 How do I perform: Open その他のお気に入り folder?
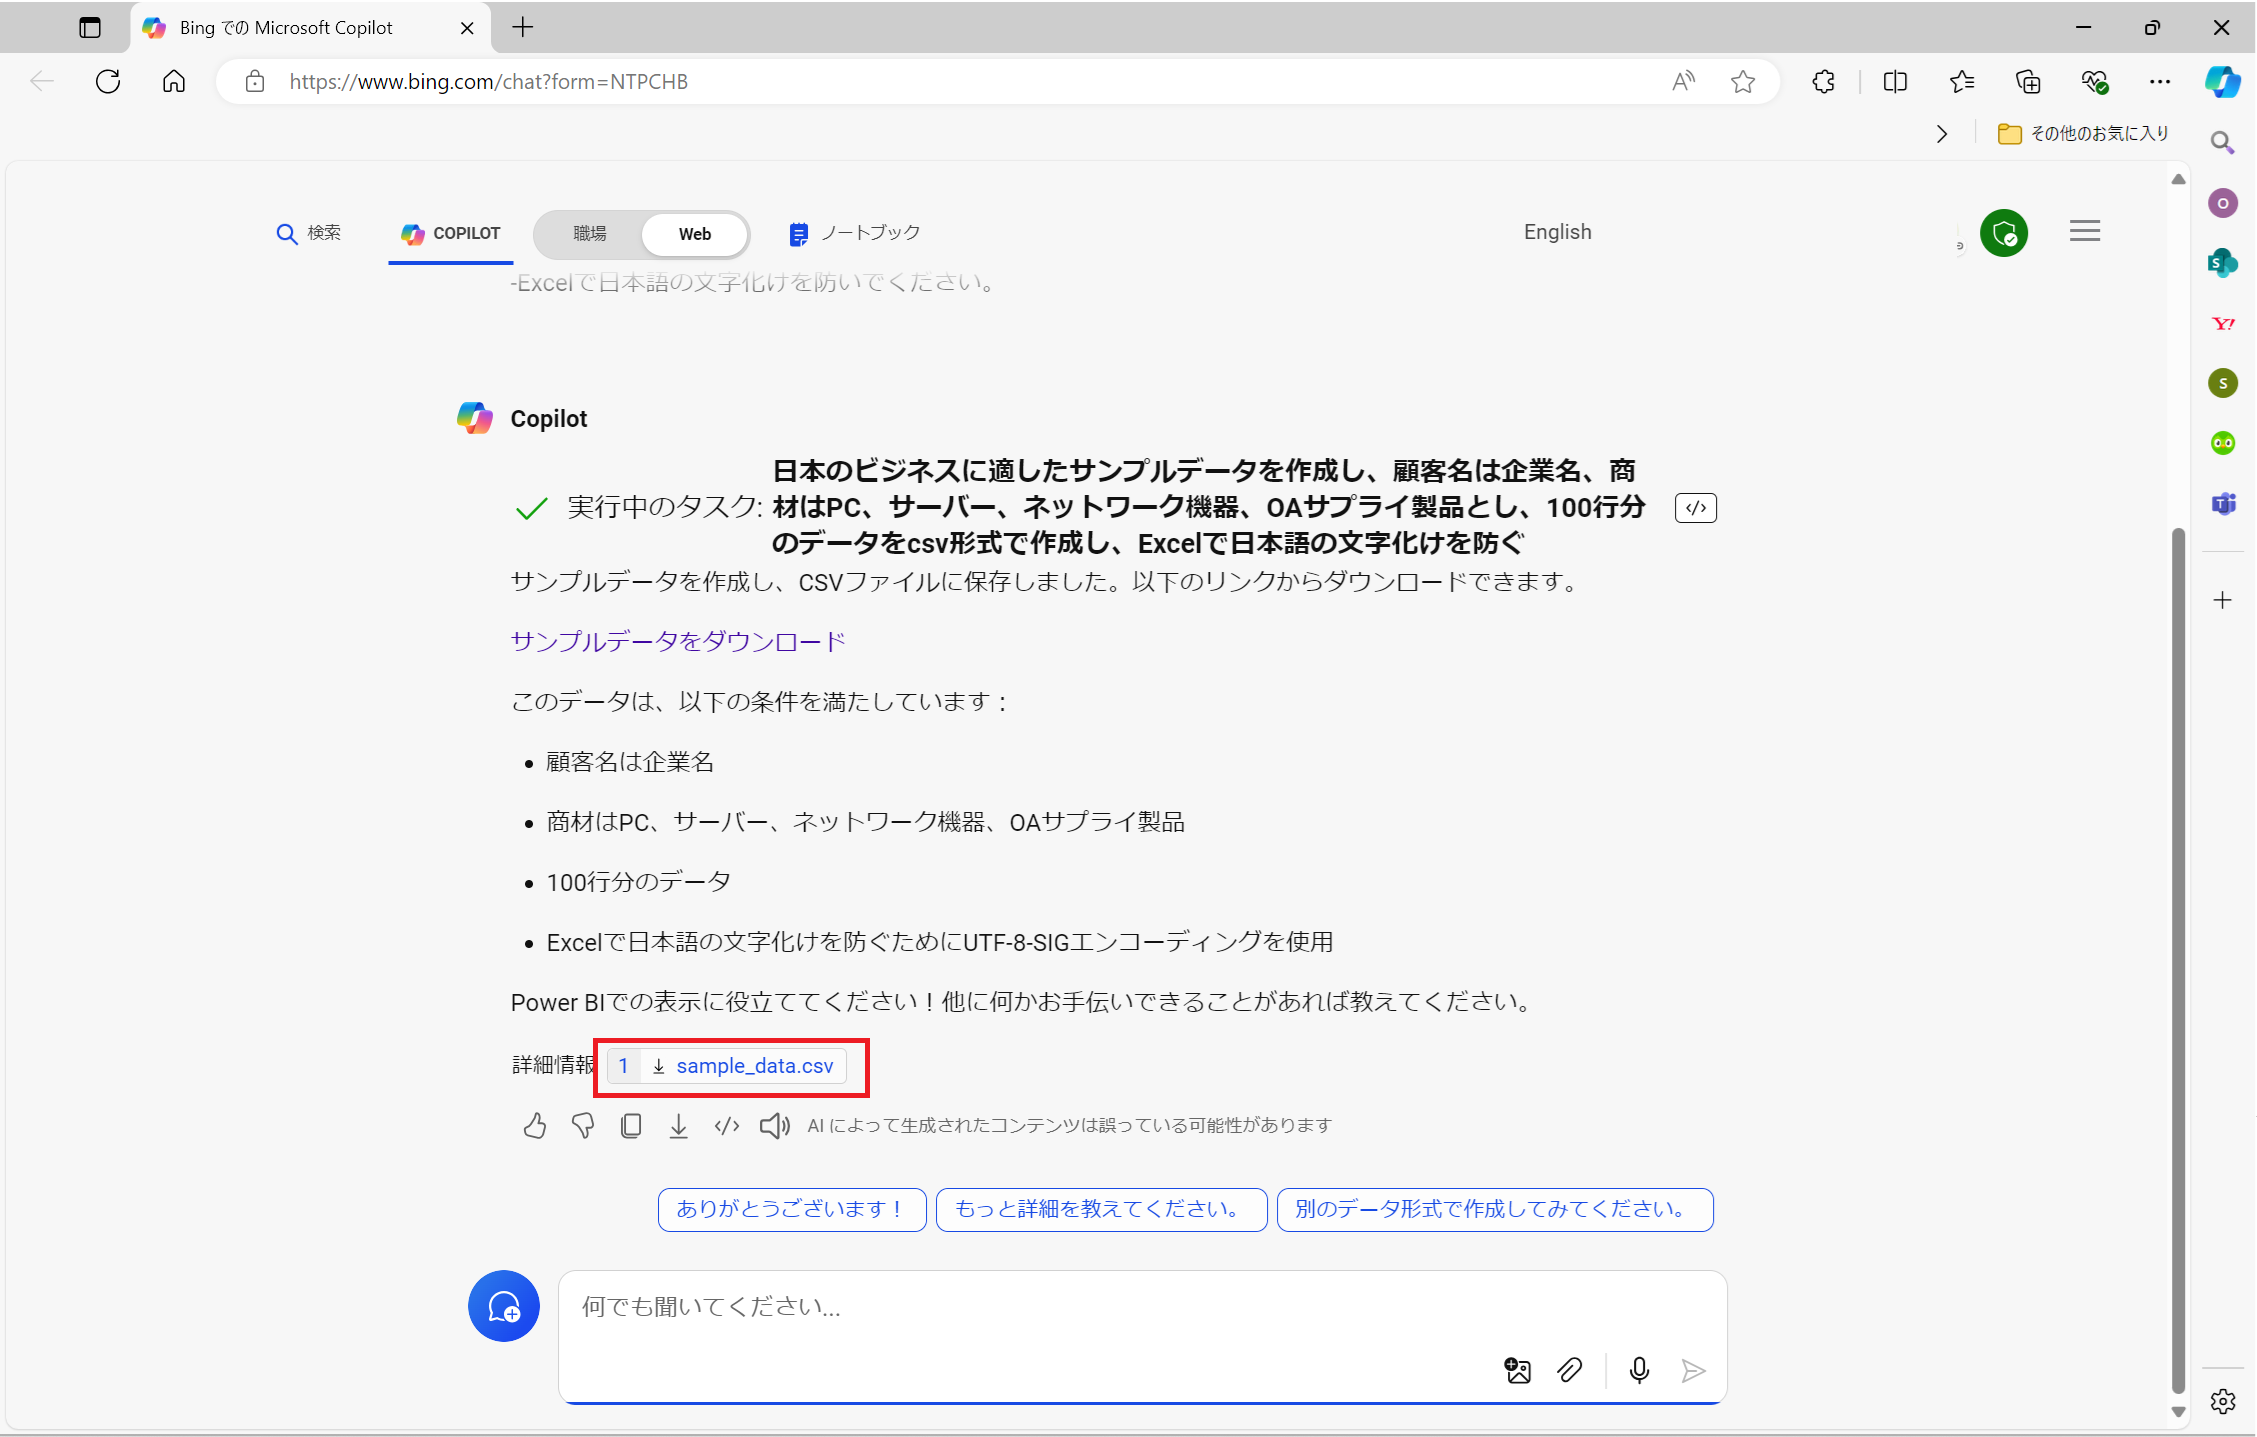pyautogui.click(x=2084, y=134)
